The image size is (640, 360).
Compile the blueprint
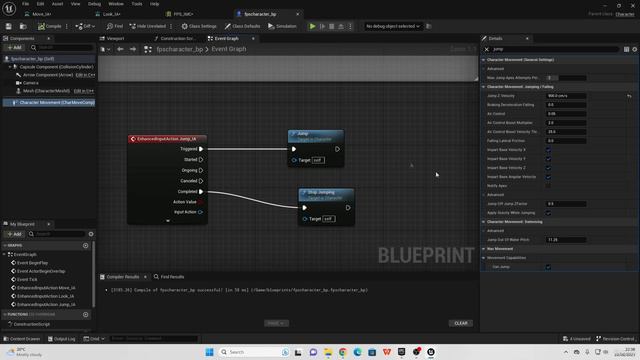[49, 26]
